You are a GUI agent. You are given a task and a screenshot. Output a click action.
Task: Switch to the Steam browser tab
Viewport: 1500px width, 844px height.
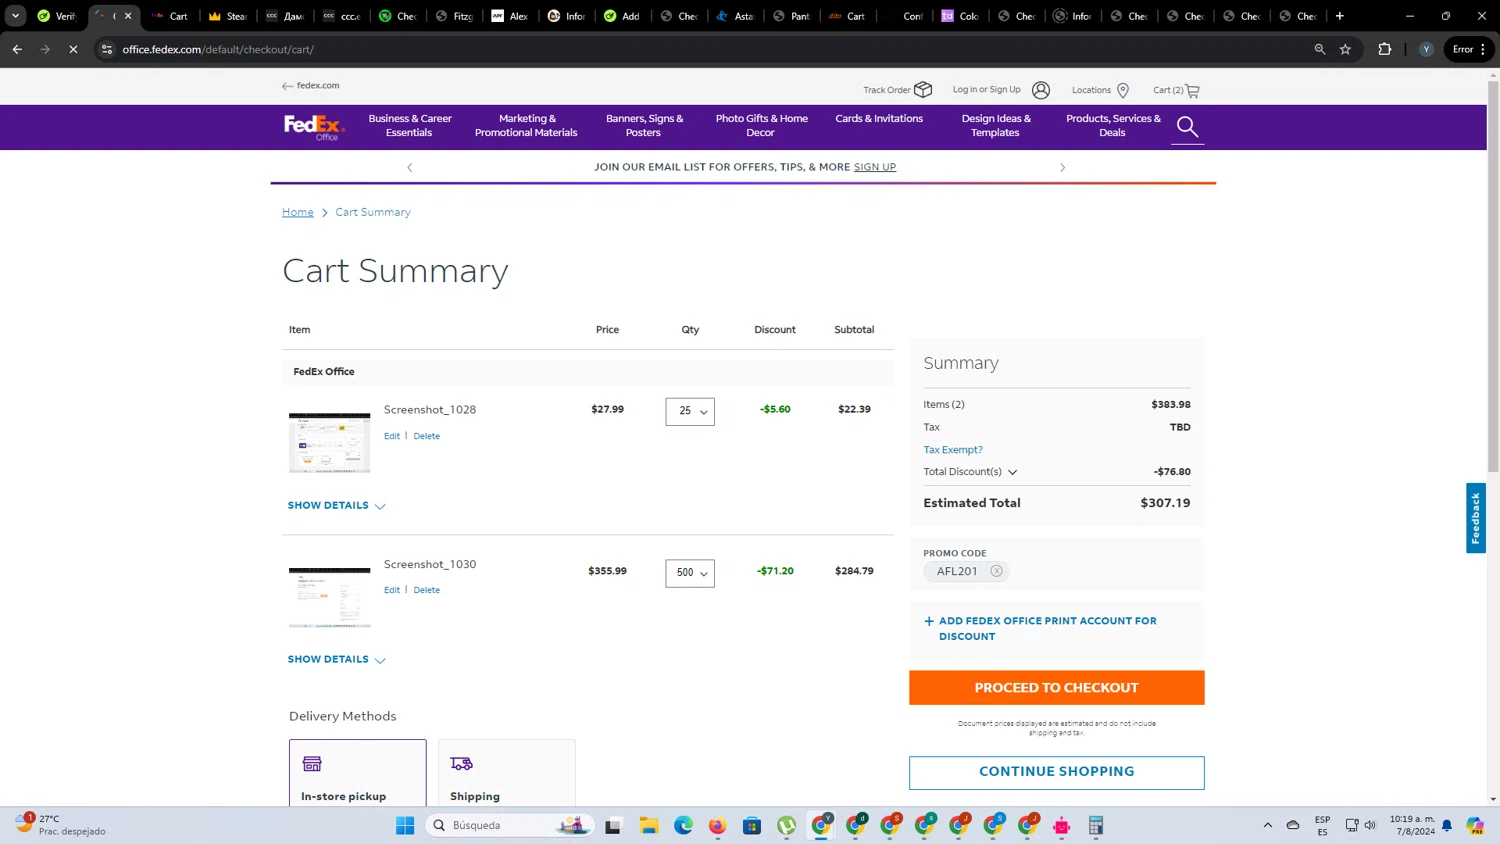click(x=227, y=16)
